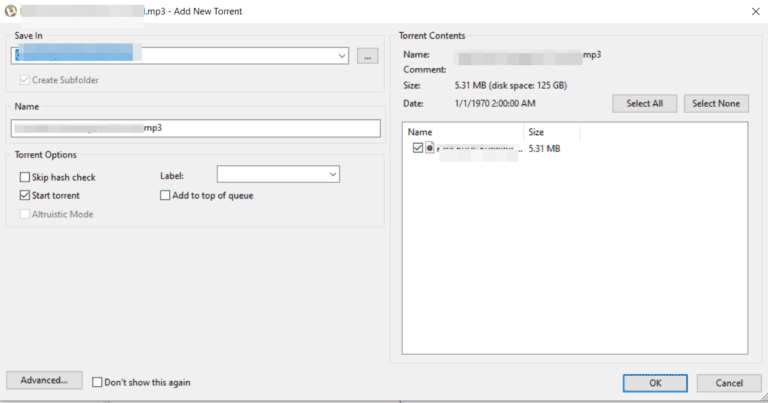This screenshot has height=403, width=768.
Task: Click the uTorrent app icon in title bar
Action: (x=11, y=11)
